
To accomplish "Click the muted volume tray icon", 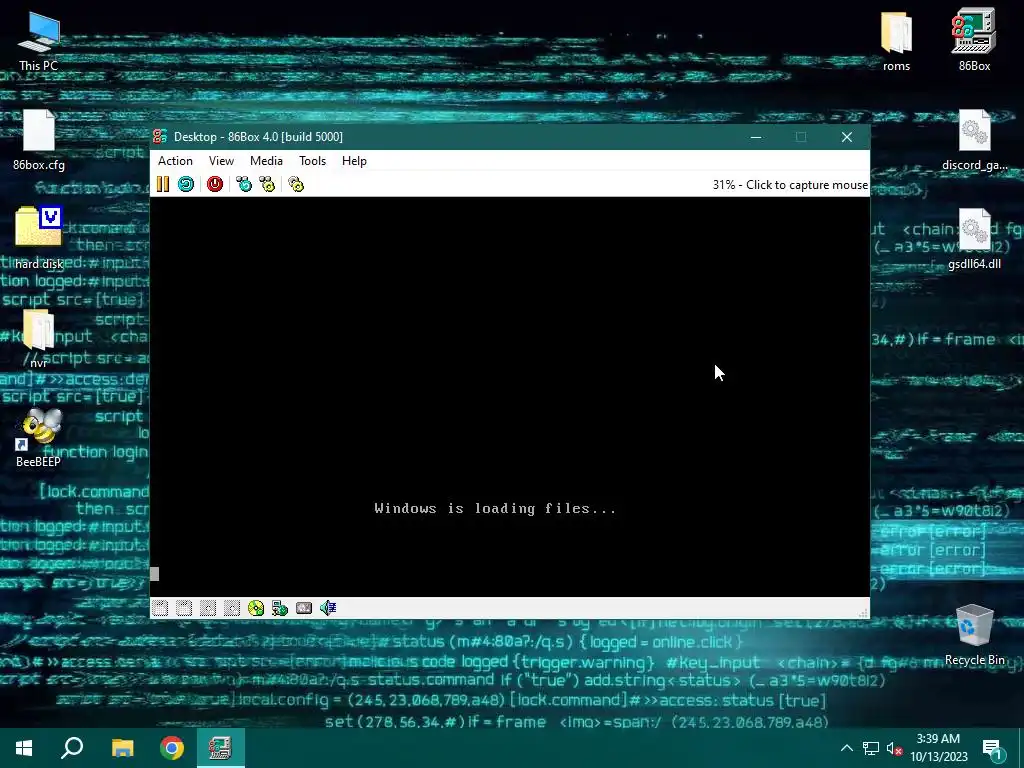I will 894,748.
